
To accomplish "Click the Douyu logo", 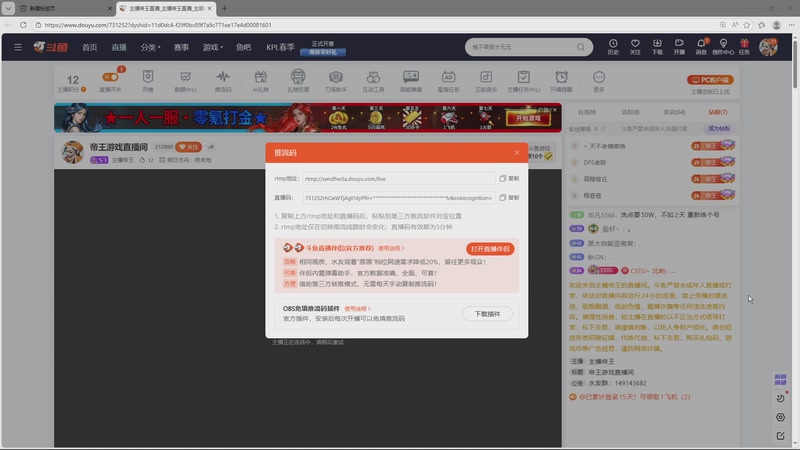I will pos(51,47).
